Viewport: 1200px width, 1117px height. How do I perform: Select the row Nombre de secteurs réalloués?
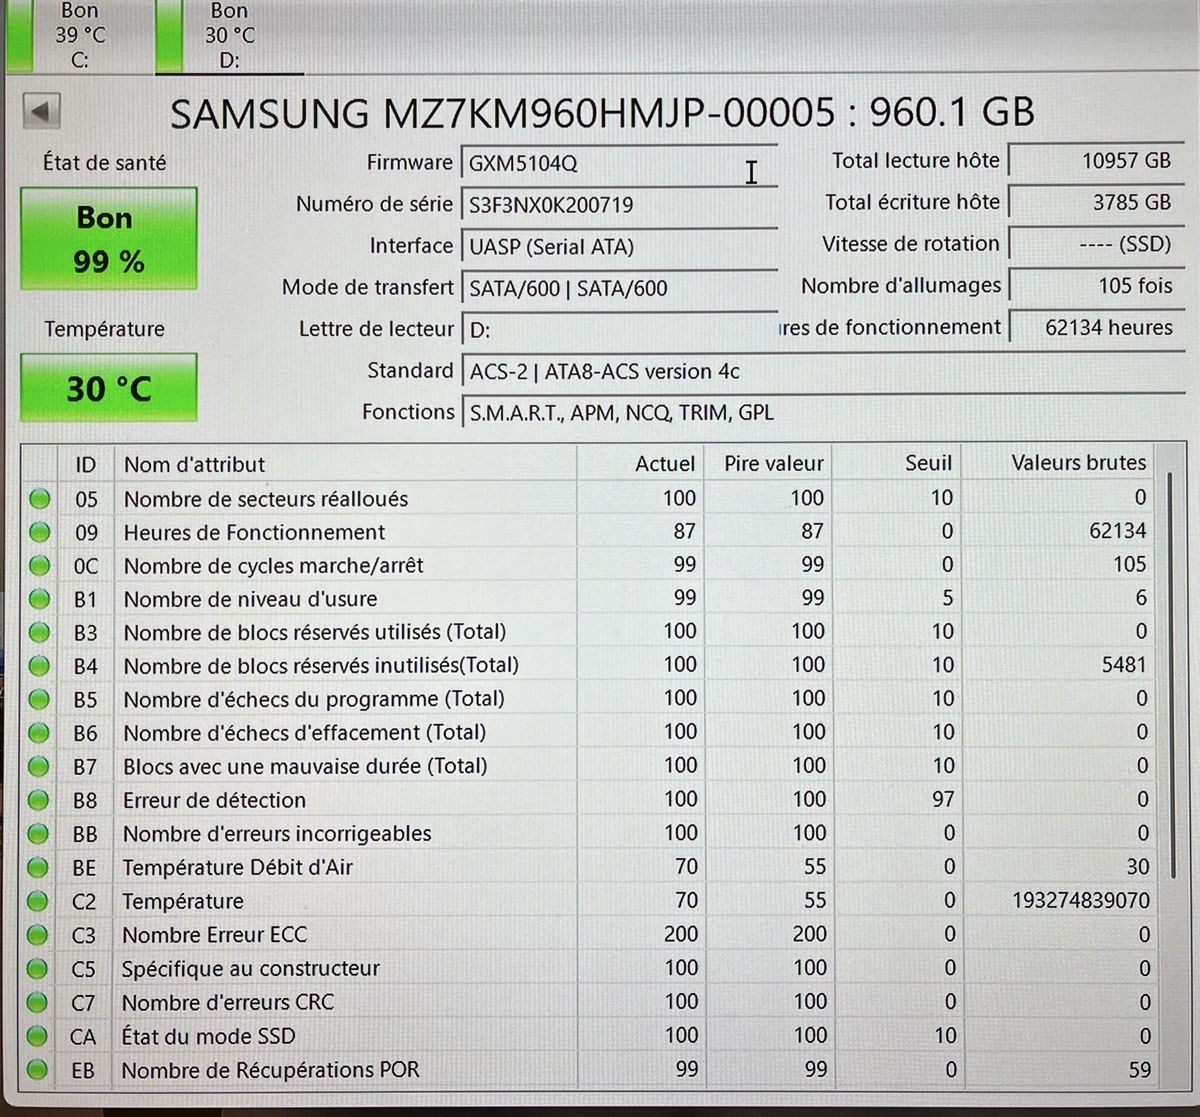(587, 498)
